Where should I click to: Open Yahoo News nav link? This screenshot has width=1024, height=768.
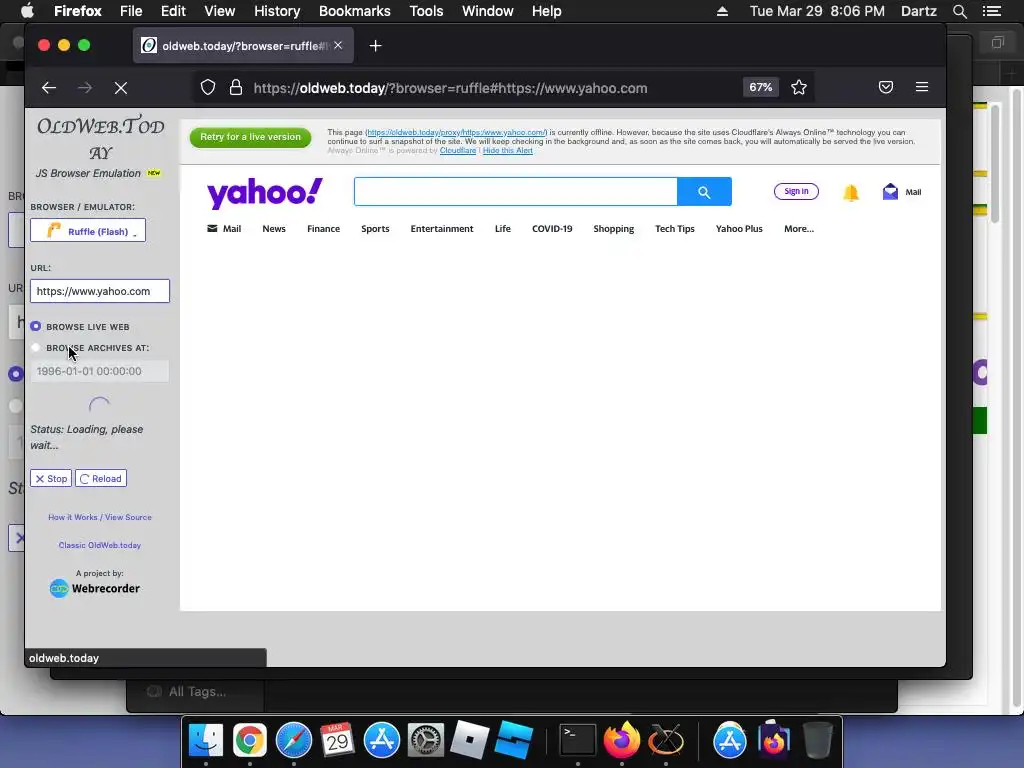coord(274,229)
